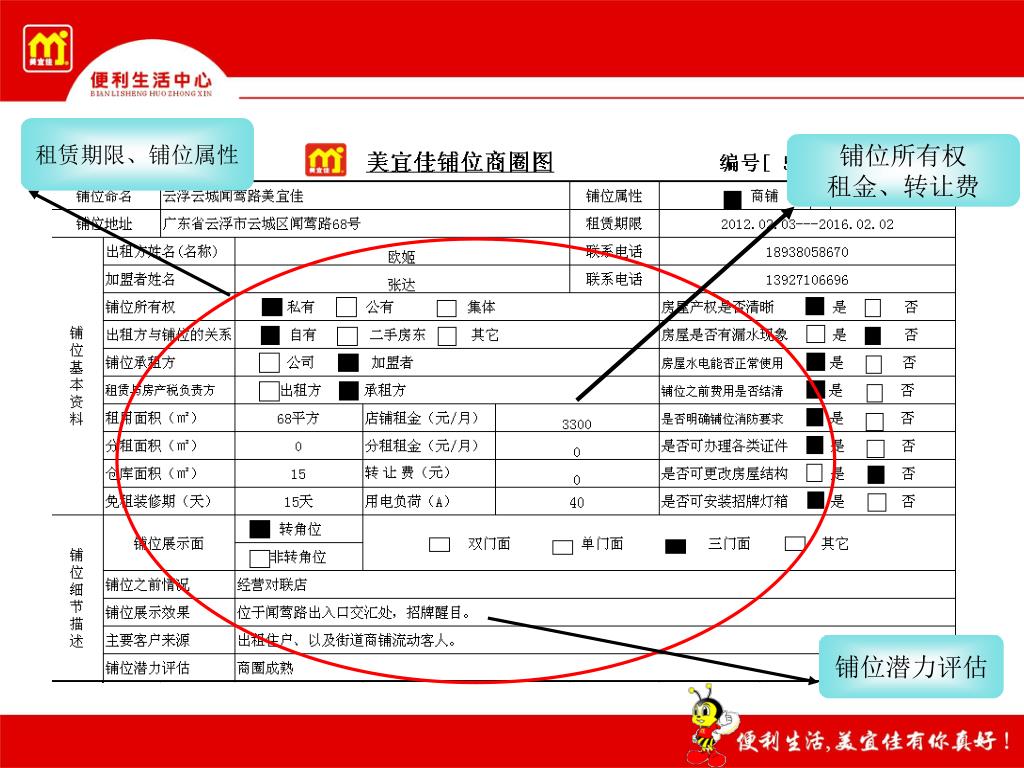Click the lease period 2012.02.03---2016.02.02
Screen dimensions: 1024x768
click(x=807, y=224)
